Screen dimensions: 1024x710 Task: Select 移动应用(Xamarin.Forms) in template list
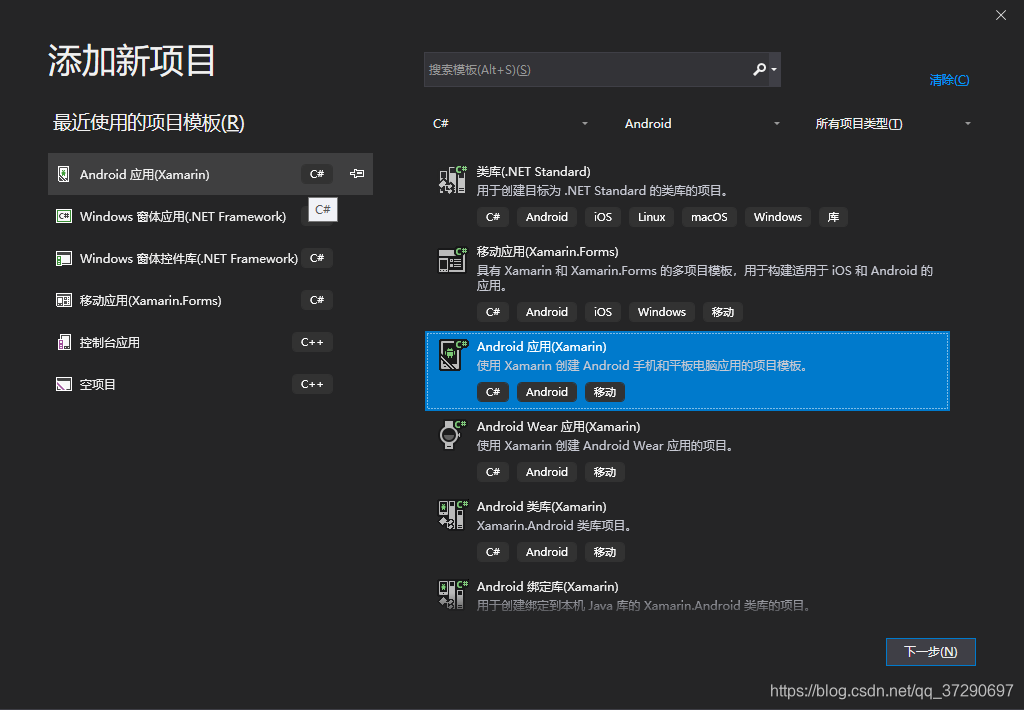pos(687,282)
